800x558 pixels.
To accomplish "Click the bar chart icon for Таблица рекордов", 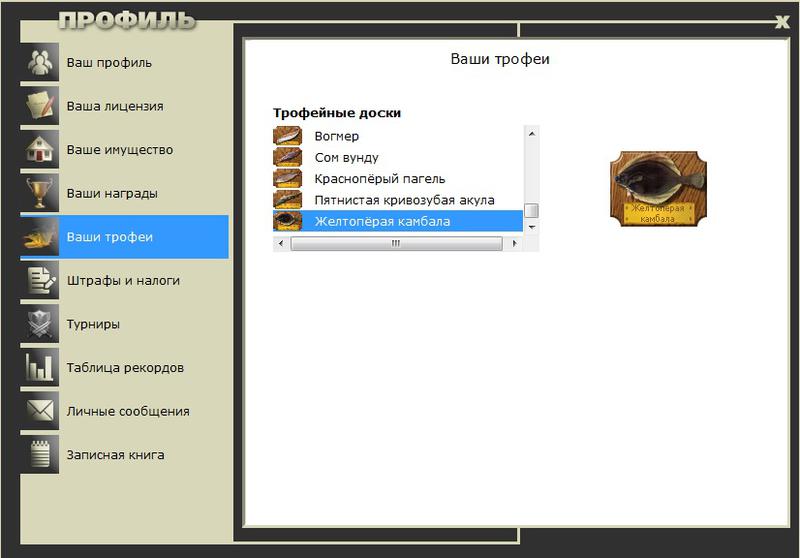I will coord(40,367).
